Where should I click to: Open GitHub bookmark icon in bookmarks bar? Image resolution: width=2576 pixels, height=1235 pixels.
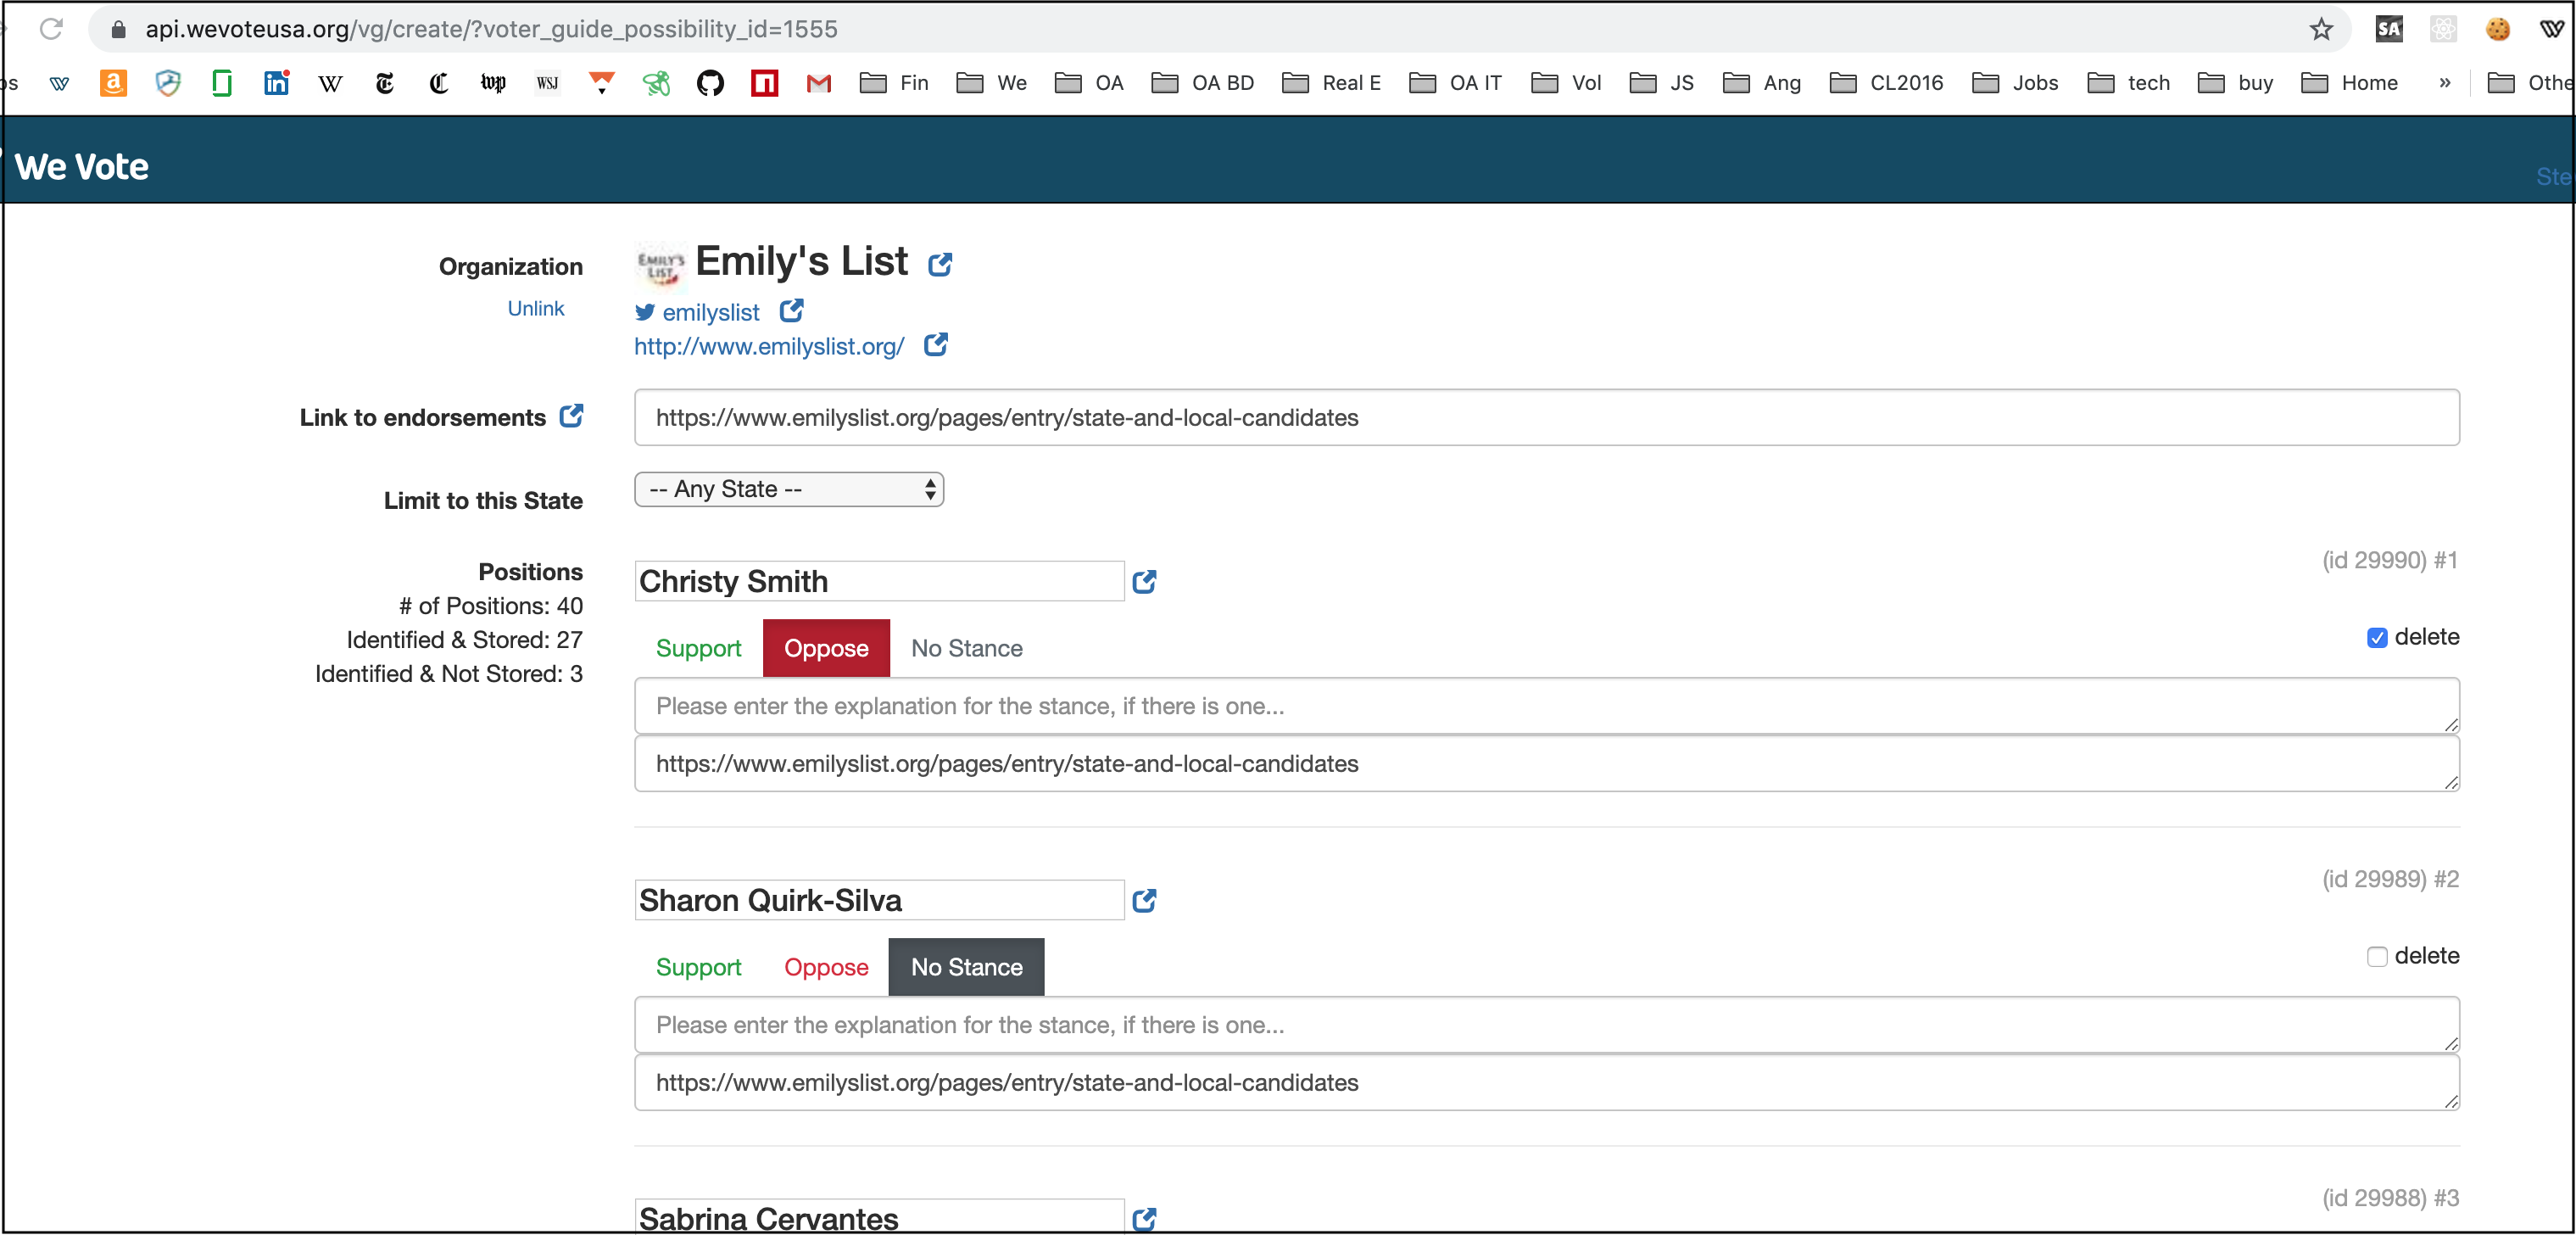point(710,83)
